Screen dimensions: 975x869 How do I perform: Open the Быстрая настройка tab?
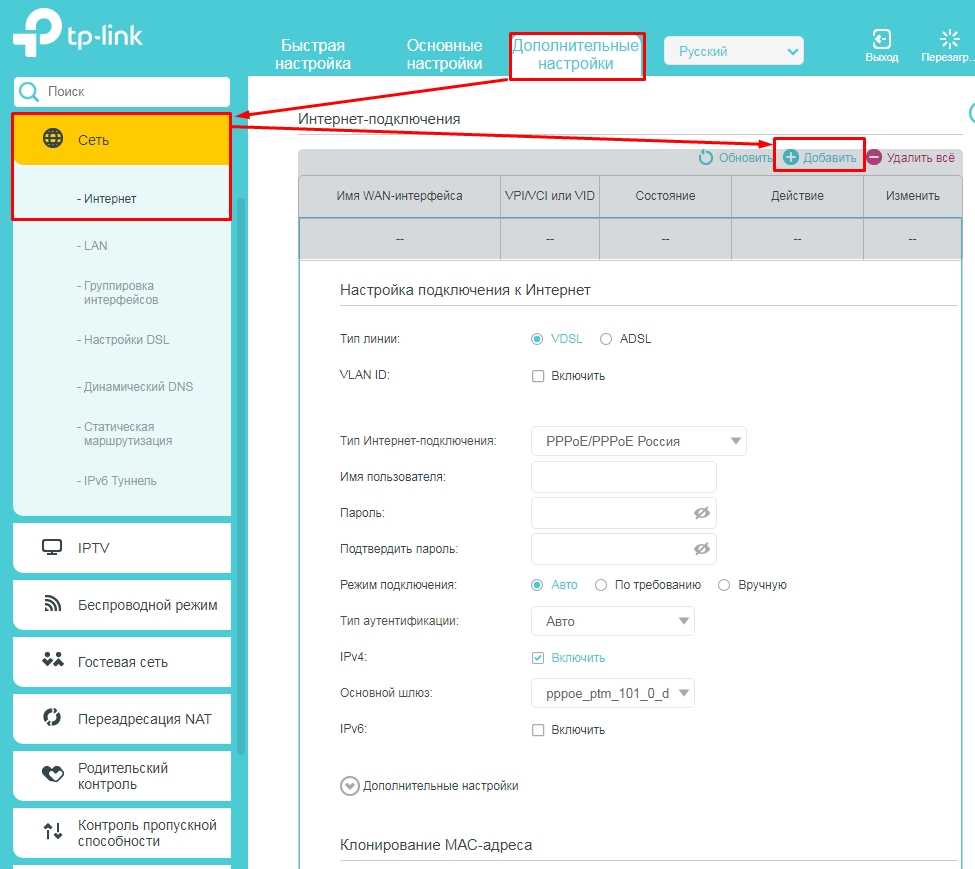tap(313, 55)
